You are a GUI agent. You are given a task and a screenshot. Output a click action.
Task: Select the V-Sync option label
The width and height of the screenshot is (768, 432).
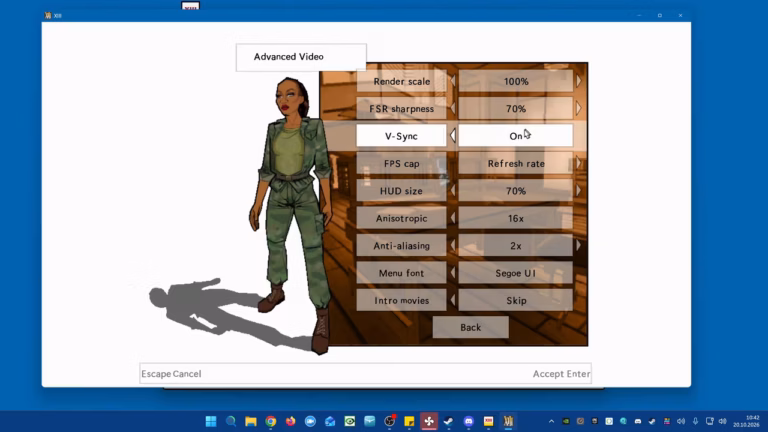[402, 136]
